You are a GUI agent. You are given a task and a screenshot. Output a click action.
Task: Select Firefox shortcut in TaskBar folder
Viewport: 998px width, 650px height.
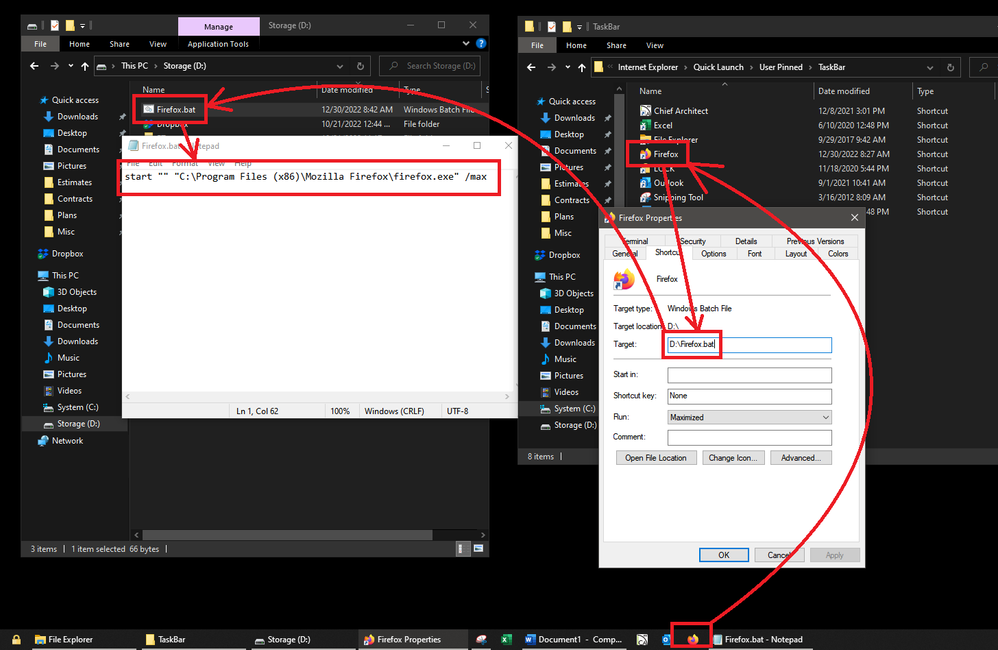[x=666, y=154]
